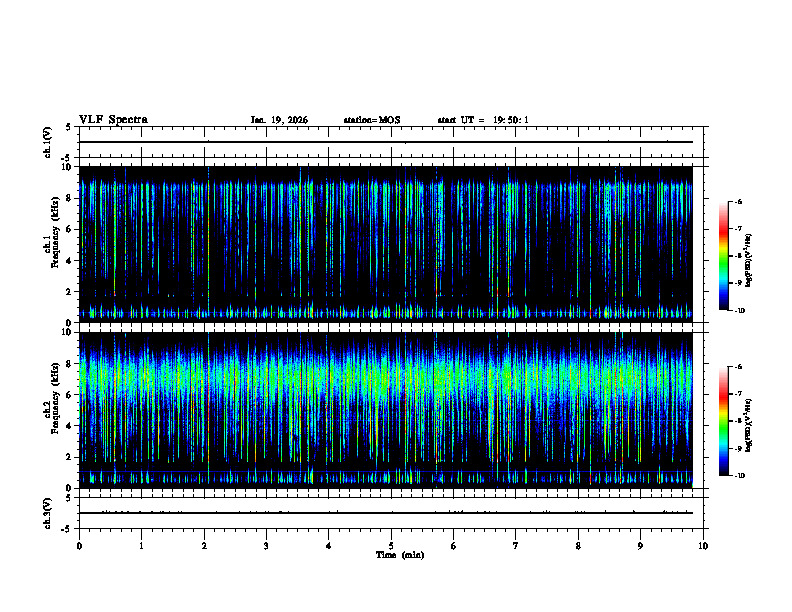Select the date "Jan. 19, 2026" in the header
This screenshot has height=612, width=792.
pyautogui.click(x=279, y=120)
